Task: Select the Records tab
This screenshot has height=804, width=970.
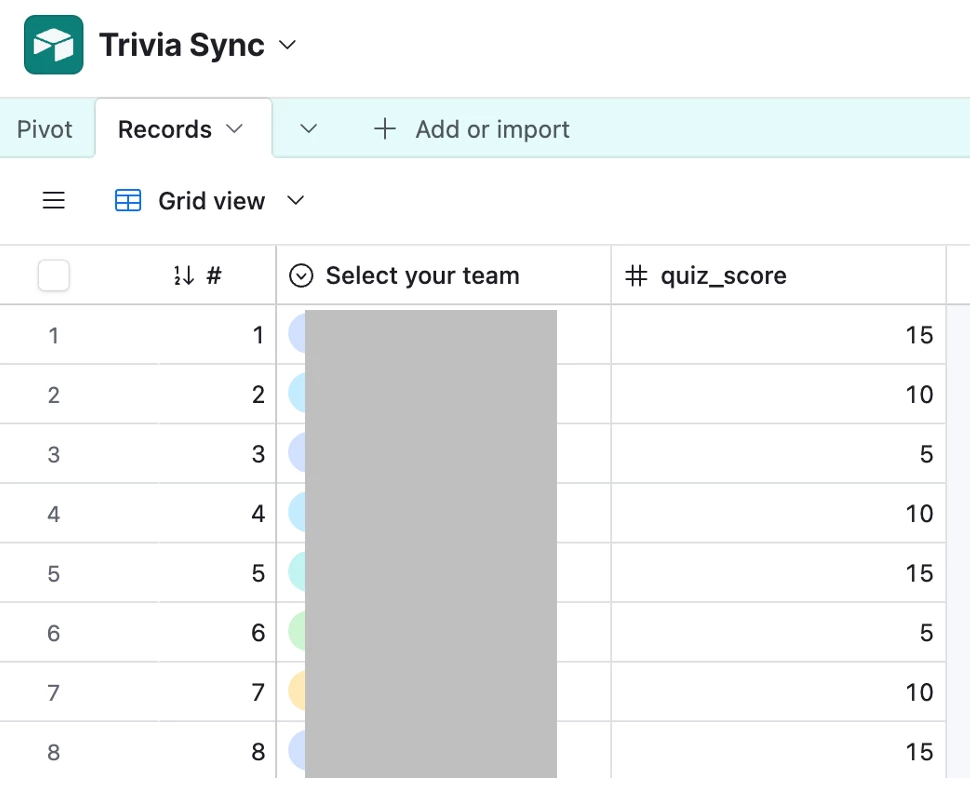Action: coord(165,129)
